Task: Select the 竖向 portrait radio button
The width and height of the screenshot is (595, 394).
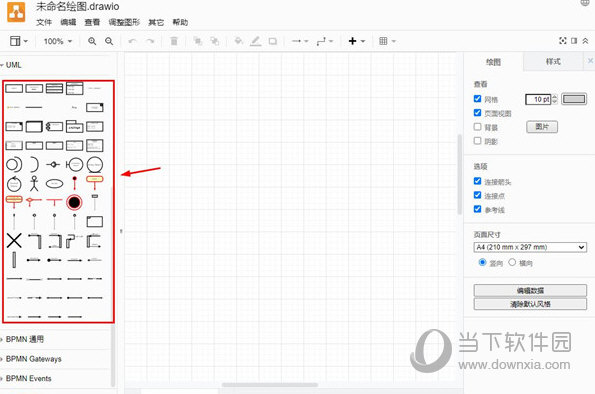Action: pos(482,262)
